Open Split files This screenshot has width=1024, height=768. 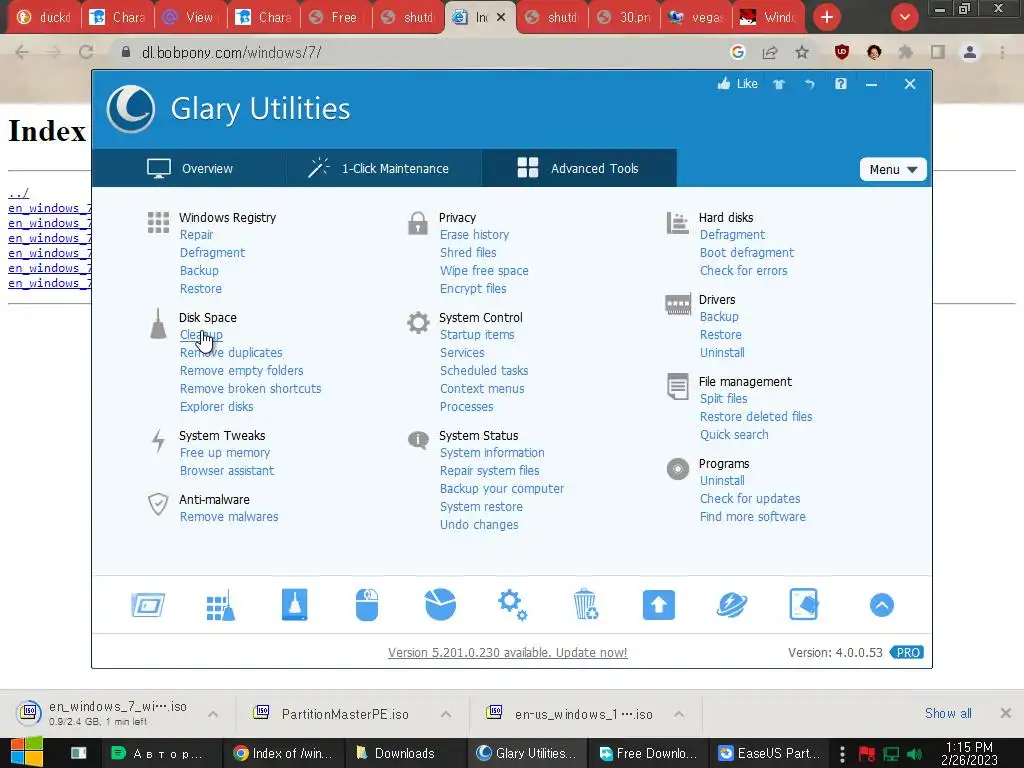(723, 399)
